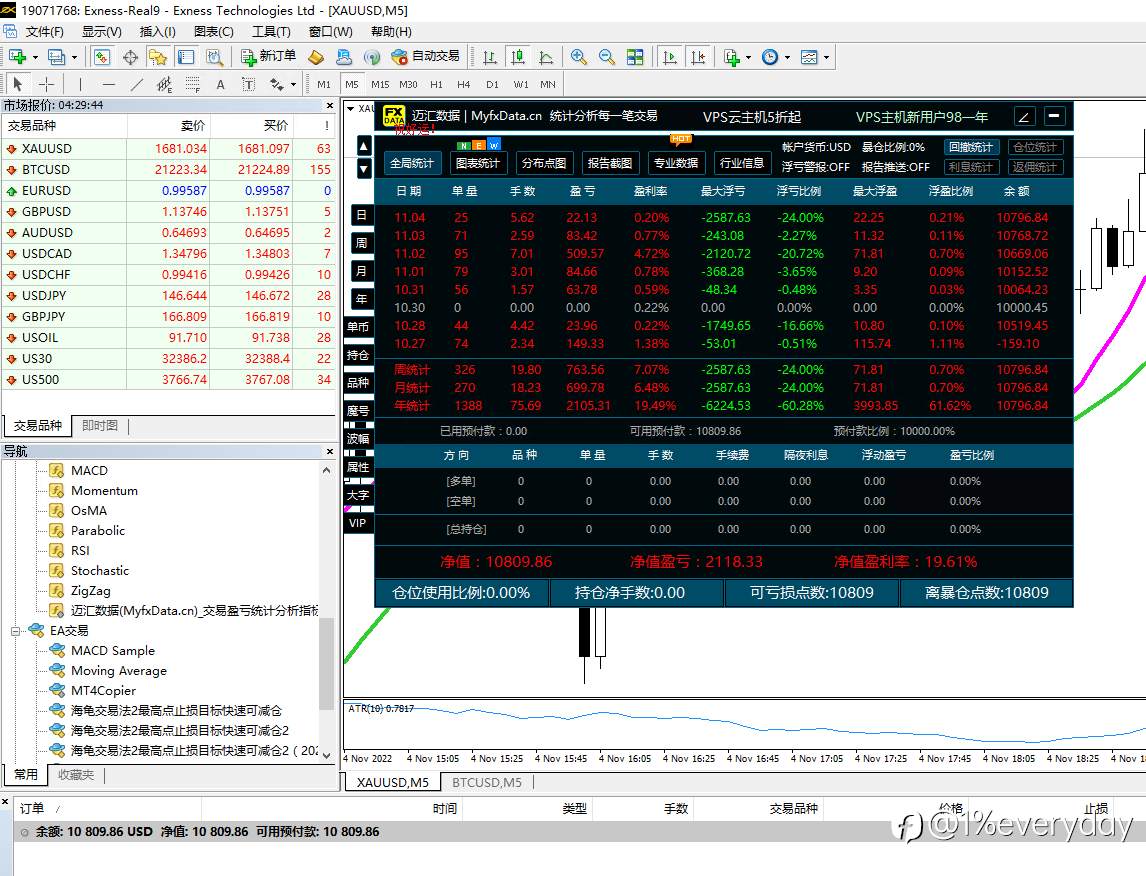Image resolution: width=1146 pixels, height=876 pixels.
Task: Open the 图表(C) menu
Action: 213,31
